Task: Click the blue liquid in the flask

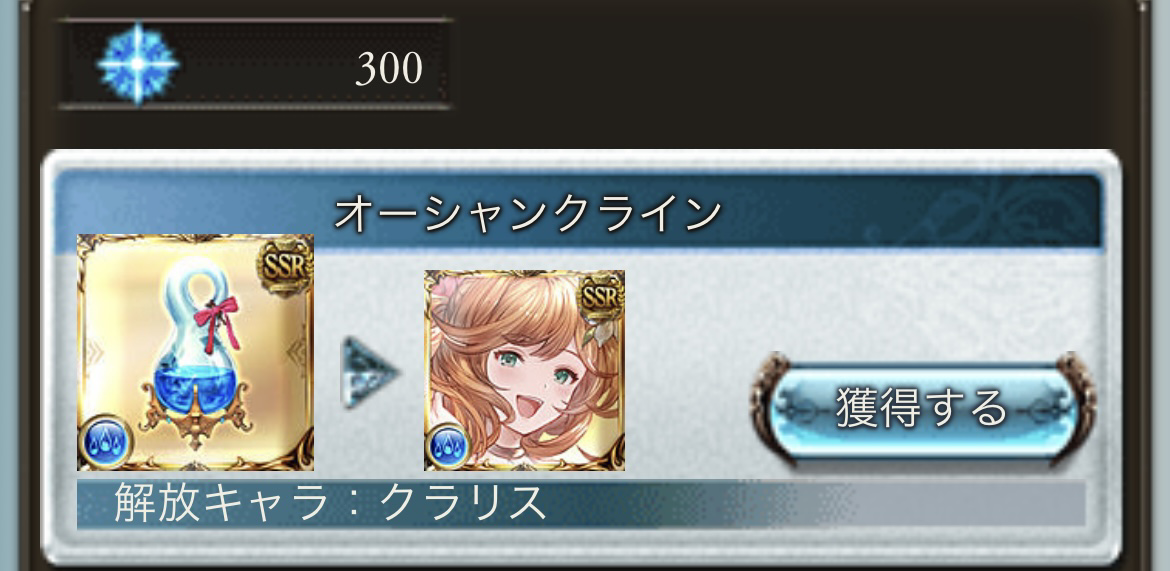Action: (x=195, y=385)
